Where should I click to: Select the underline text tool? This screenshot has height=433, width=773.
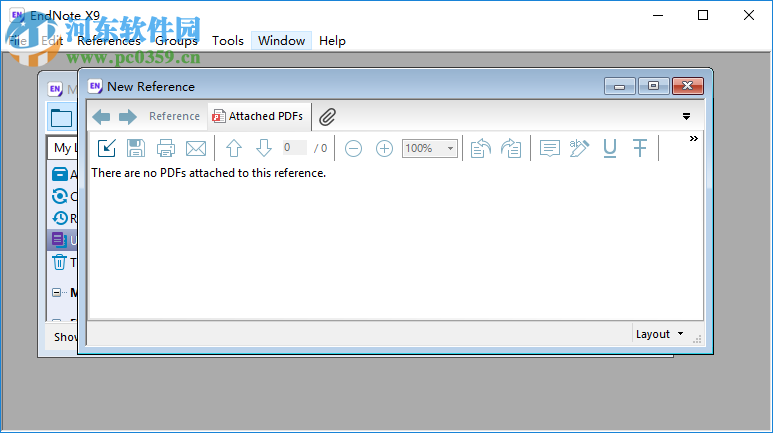coord(610,148)
